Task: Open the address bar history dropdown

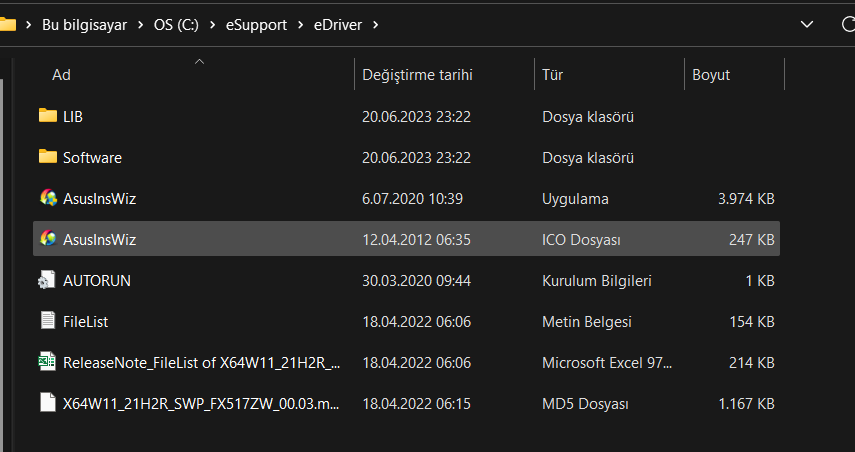Action: pyautogui.click(x=806, y=25)
